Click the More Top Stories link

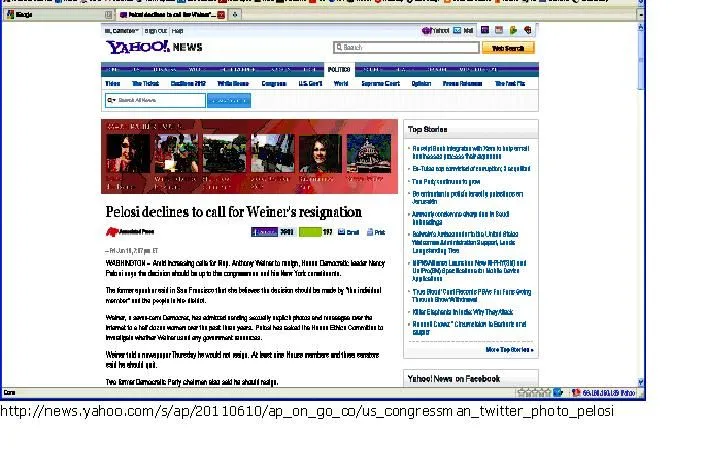[x=510, y=350]
